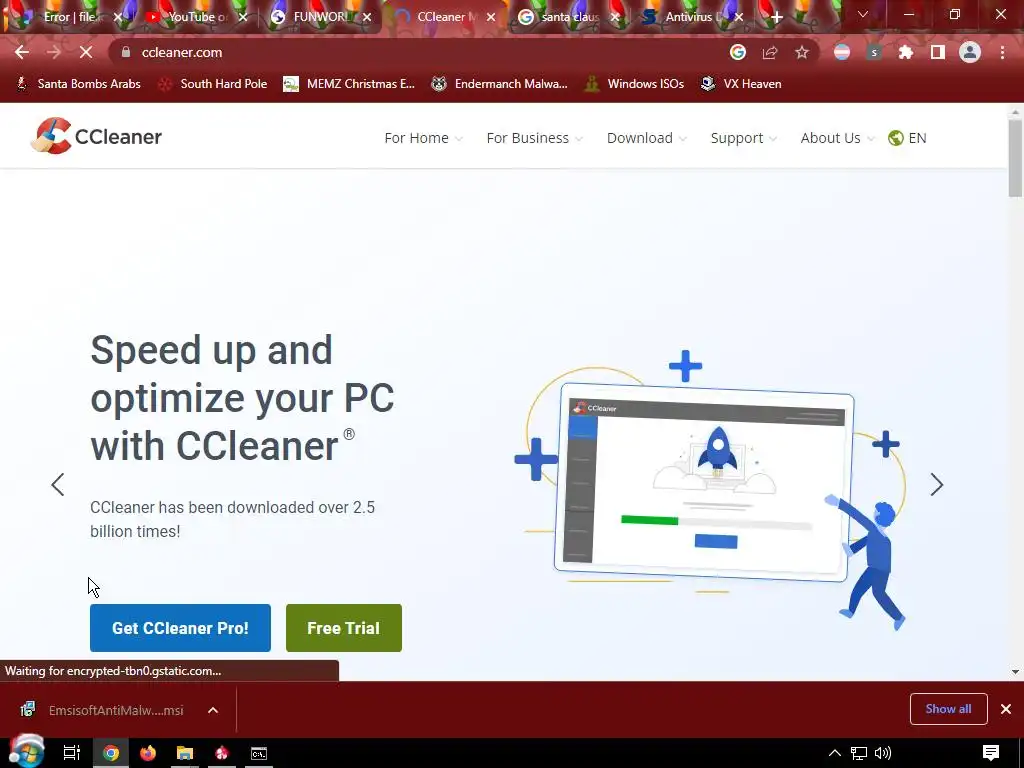
Task: Expand the For Business menu
Action: pos(534,138)
